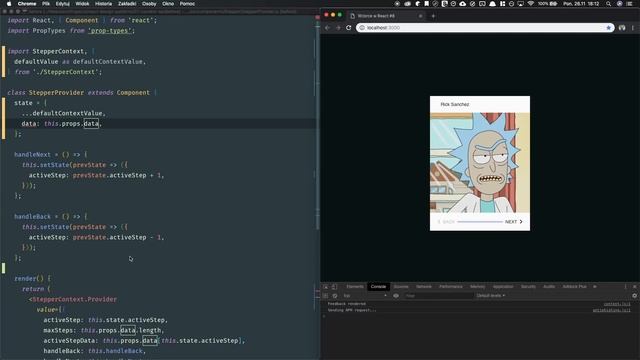The image size is (640, 360).
Task: Open Wi-Fi status in menu bar
Action: (530, 4)
